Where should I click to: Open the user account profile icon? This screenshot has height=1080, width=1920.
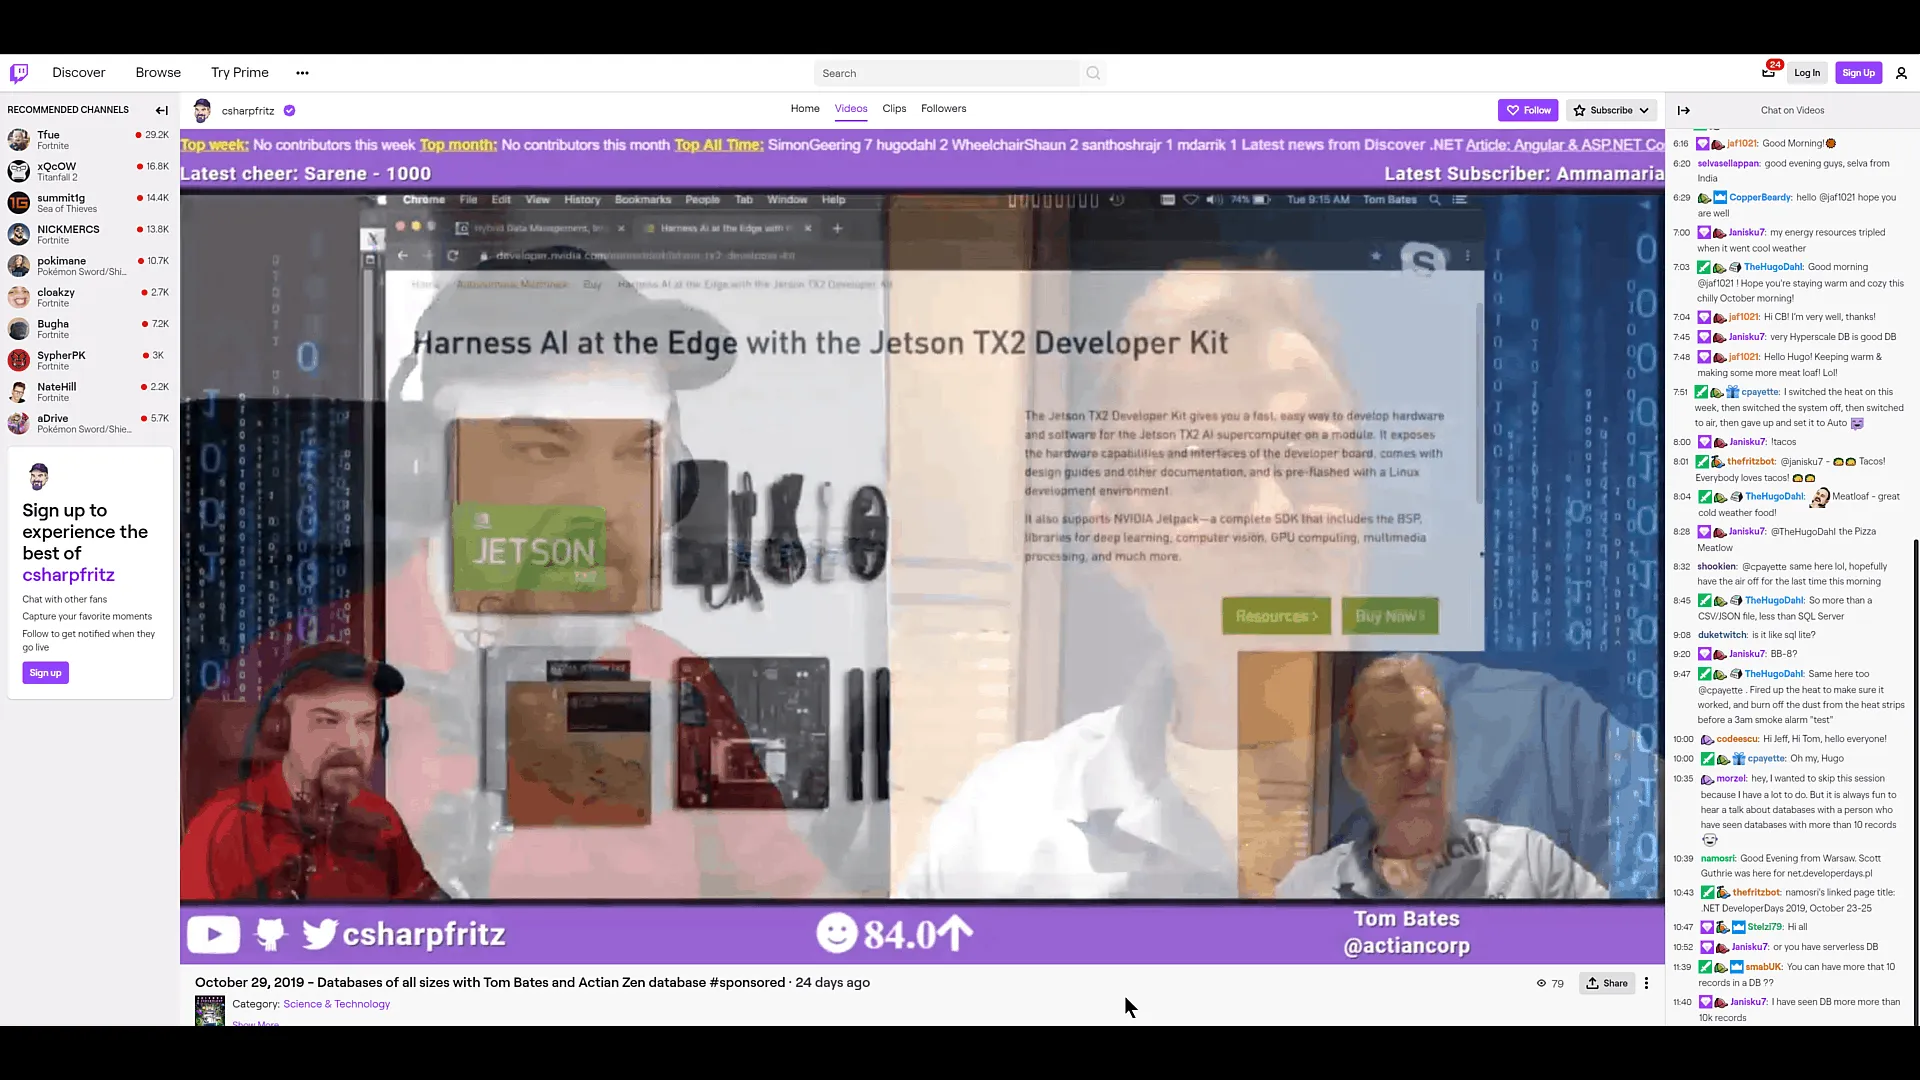[1901, 73]
